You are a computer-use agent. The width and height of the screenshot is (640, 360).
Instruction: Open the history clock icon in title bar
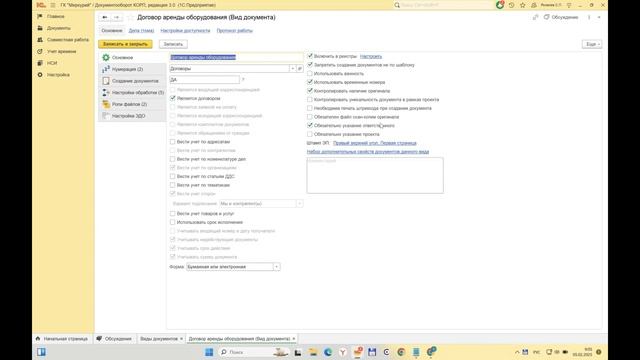tap(511, 5)
